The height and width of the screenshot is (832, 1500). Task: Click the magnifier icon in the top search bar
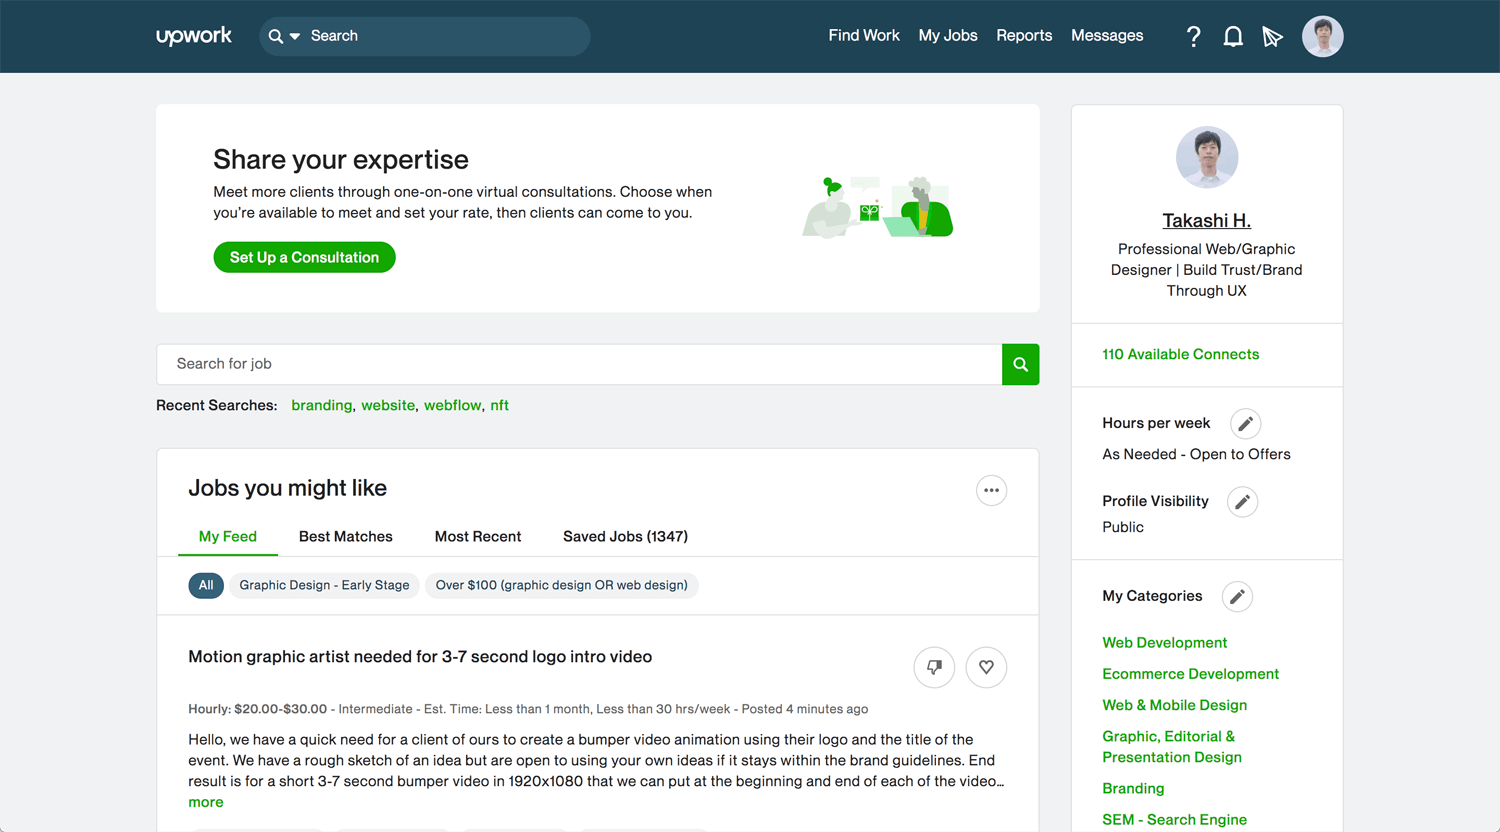pos(276,36)
